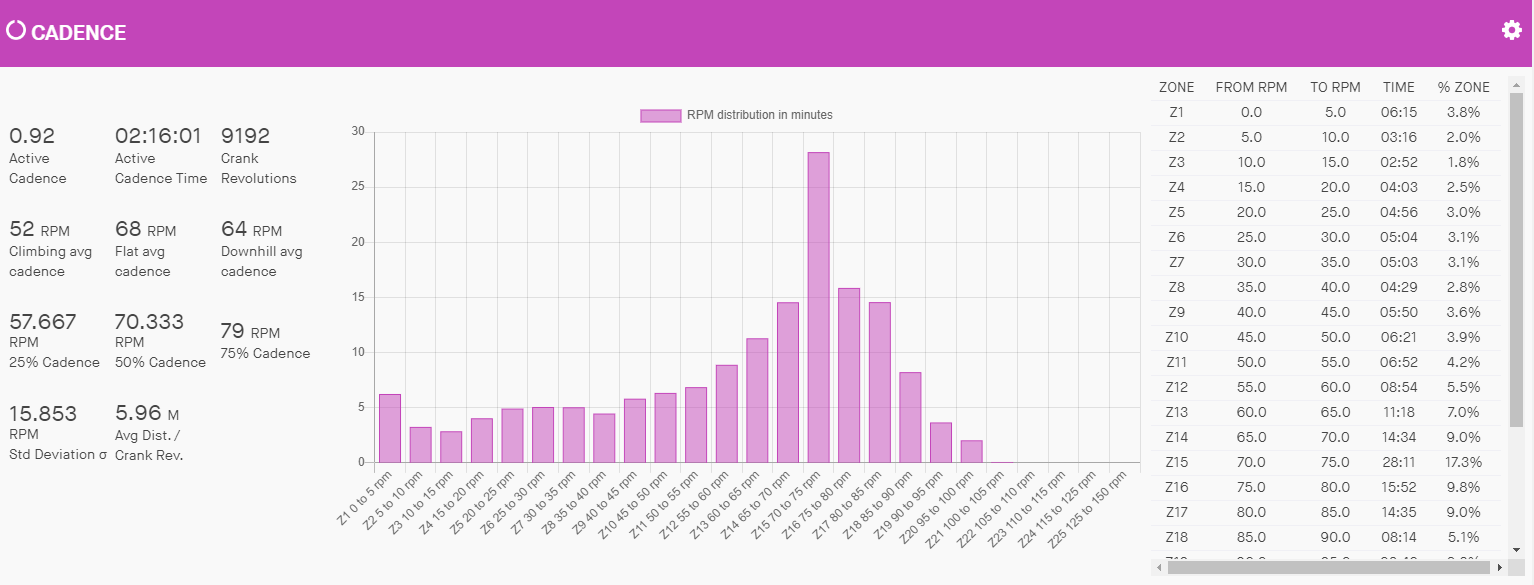Click the Z15 time value 28:11

pos(1399,463)
